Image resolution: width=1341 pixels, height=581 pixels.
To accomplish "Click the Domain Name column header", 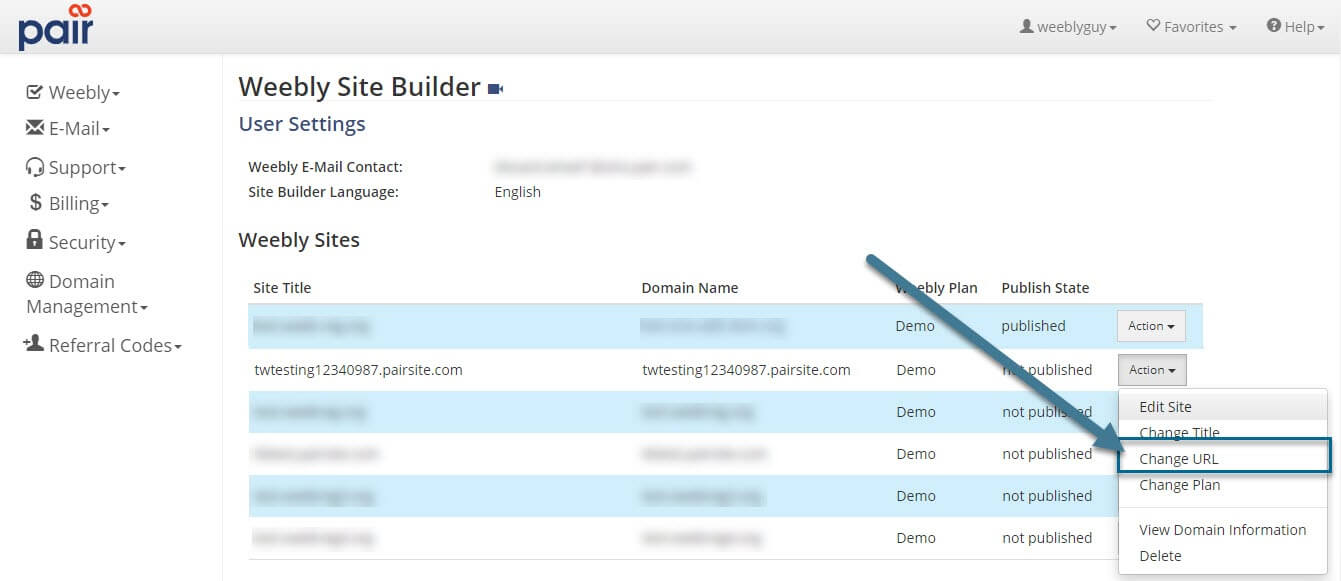I will click(x=690, y=288).
